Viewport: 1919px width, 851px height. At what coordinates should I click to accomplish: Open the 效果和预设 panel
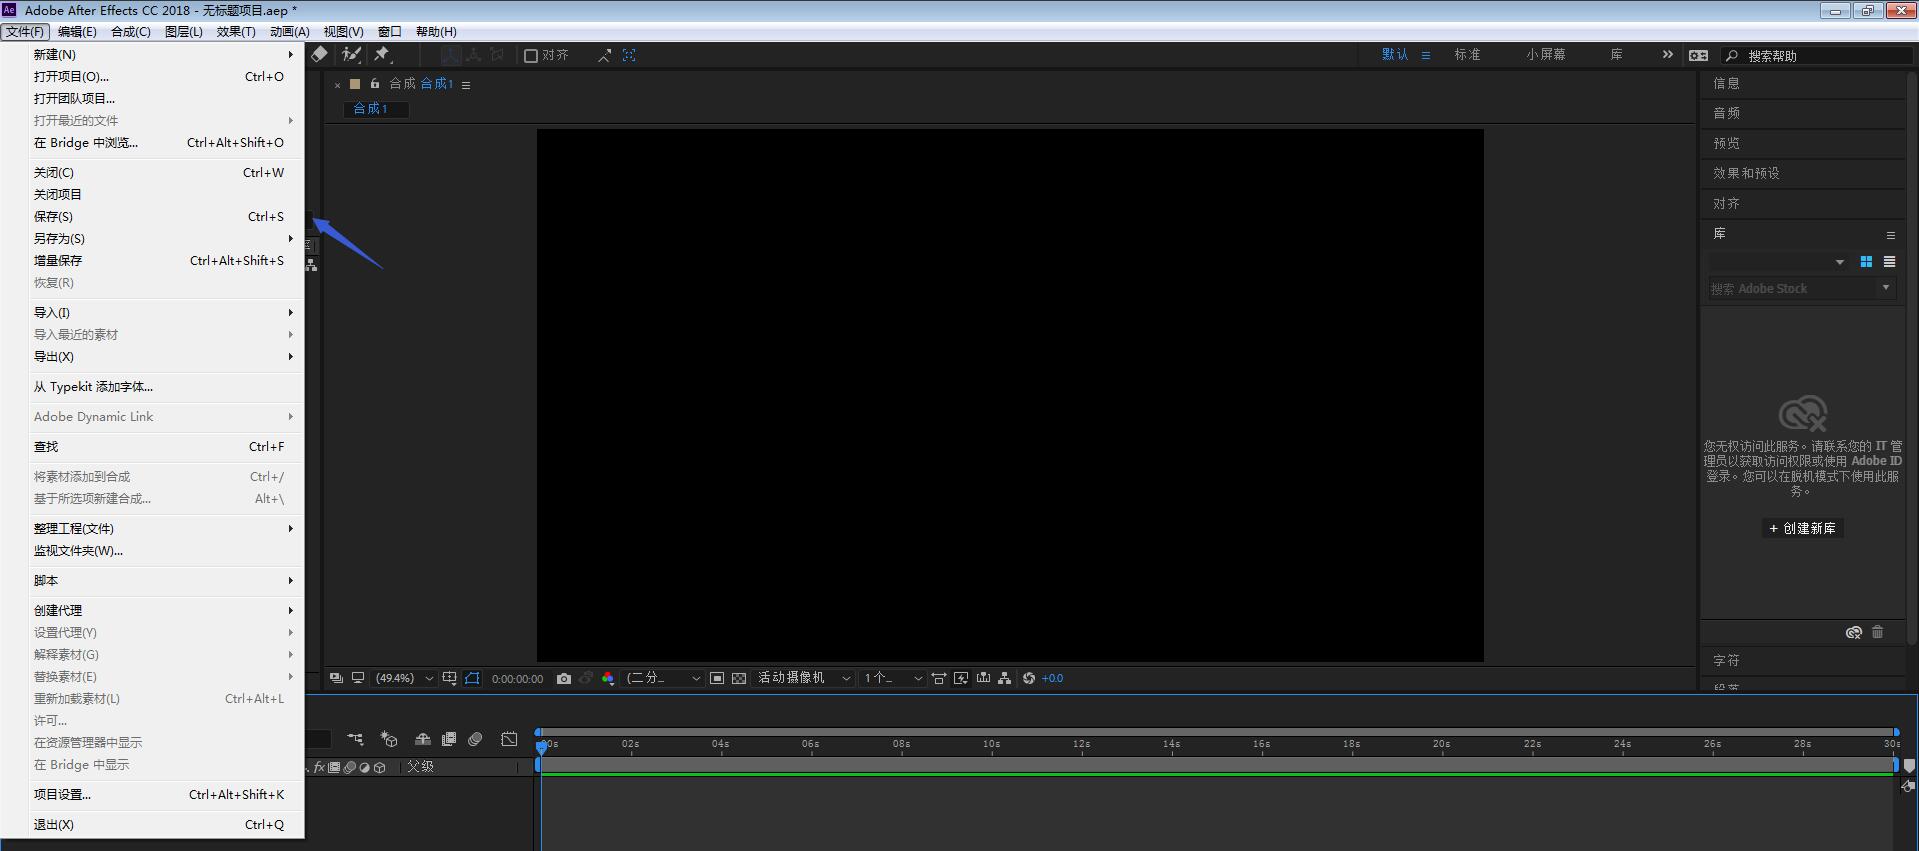click(x=1746, y=173)
